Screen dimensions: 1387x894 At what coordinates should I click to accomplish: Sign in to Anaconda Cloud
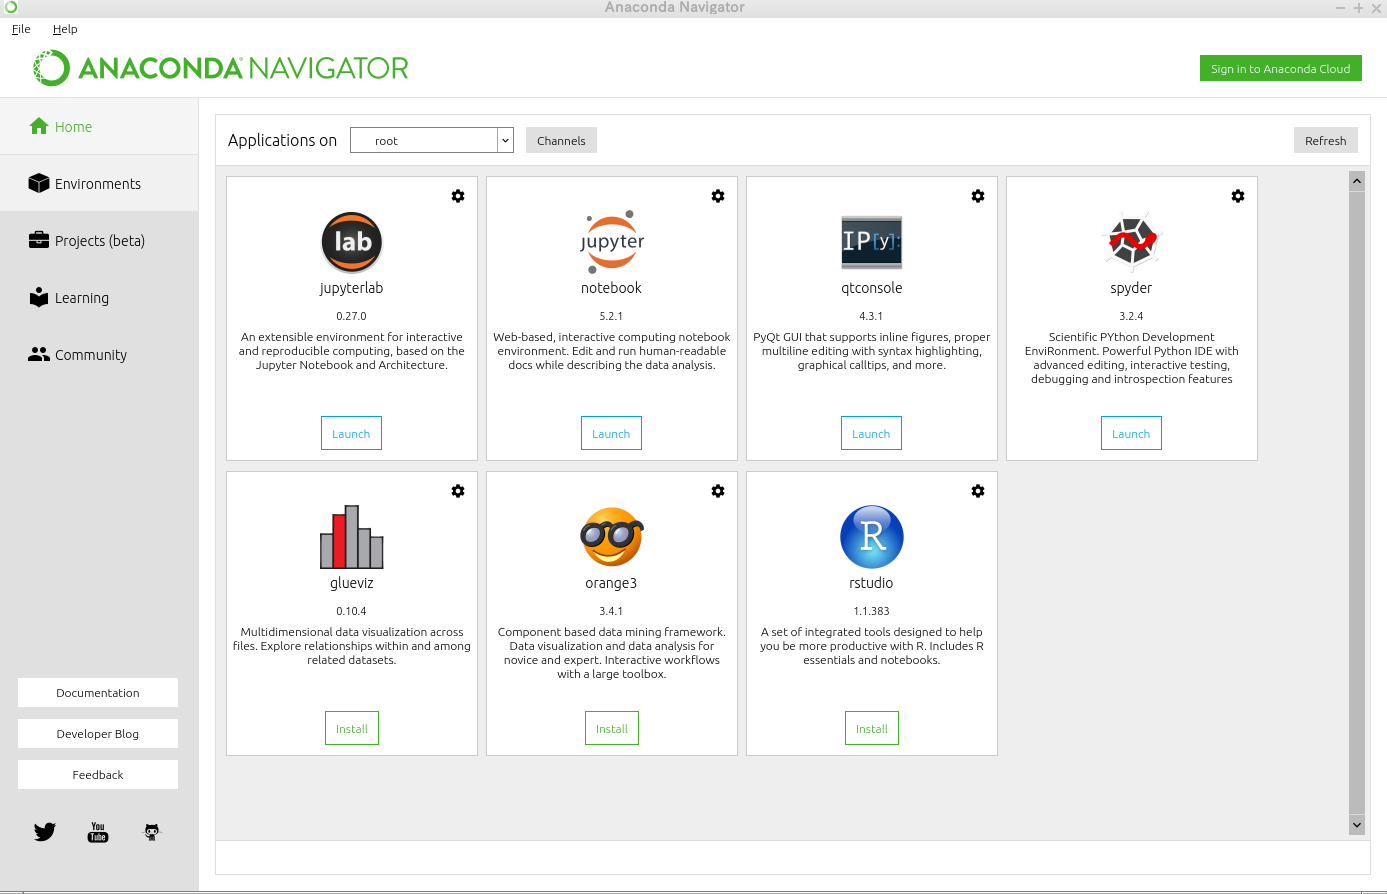click(1280, 68)
